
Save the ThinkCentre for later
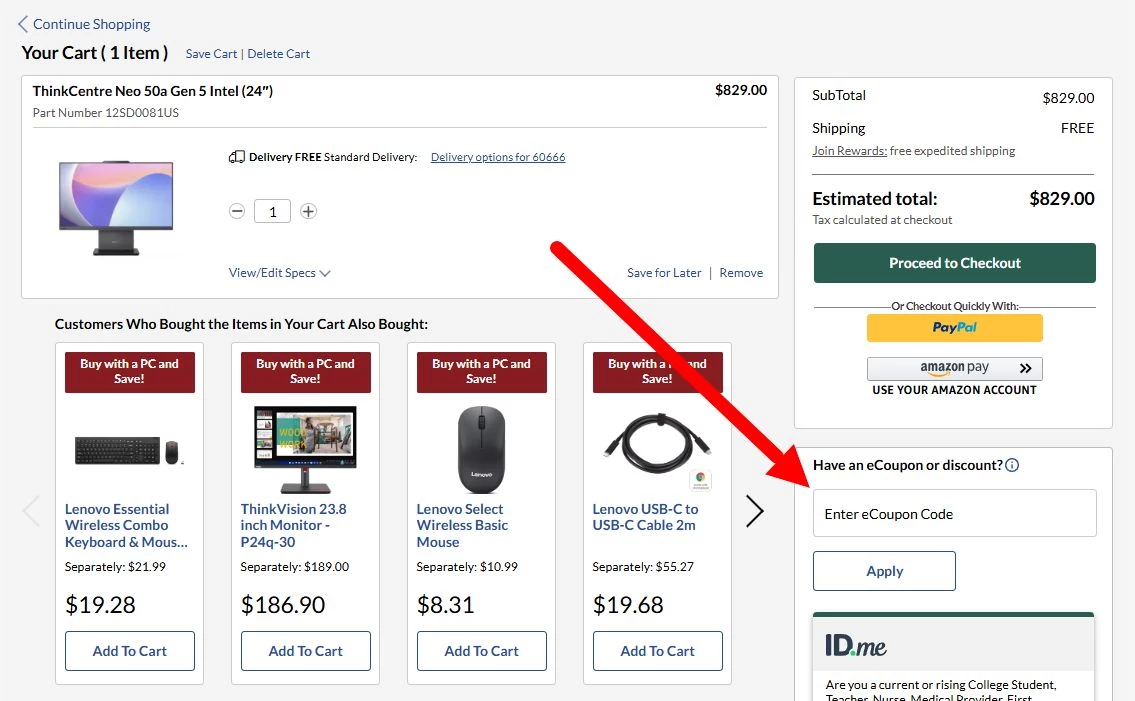click(x=664, y=273)
